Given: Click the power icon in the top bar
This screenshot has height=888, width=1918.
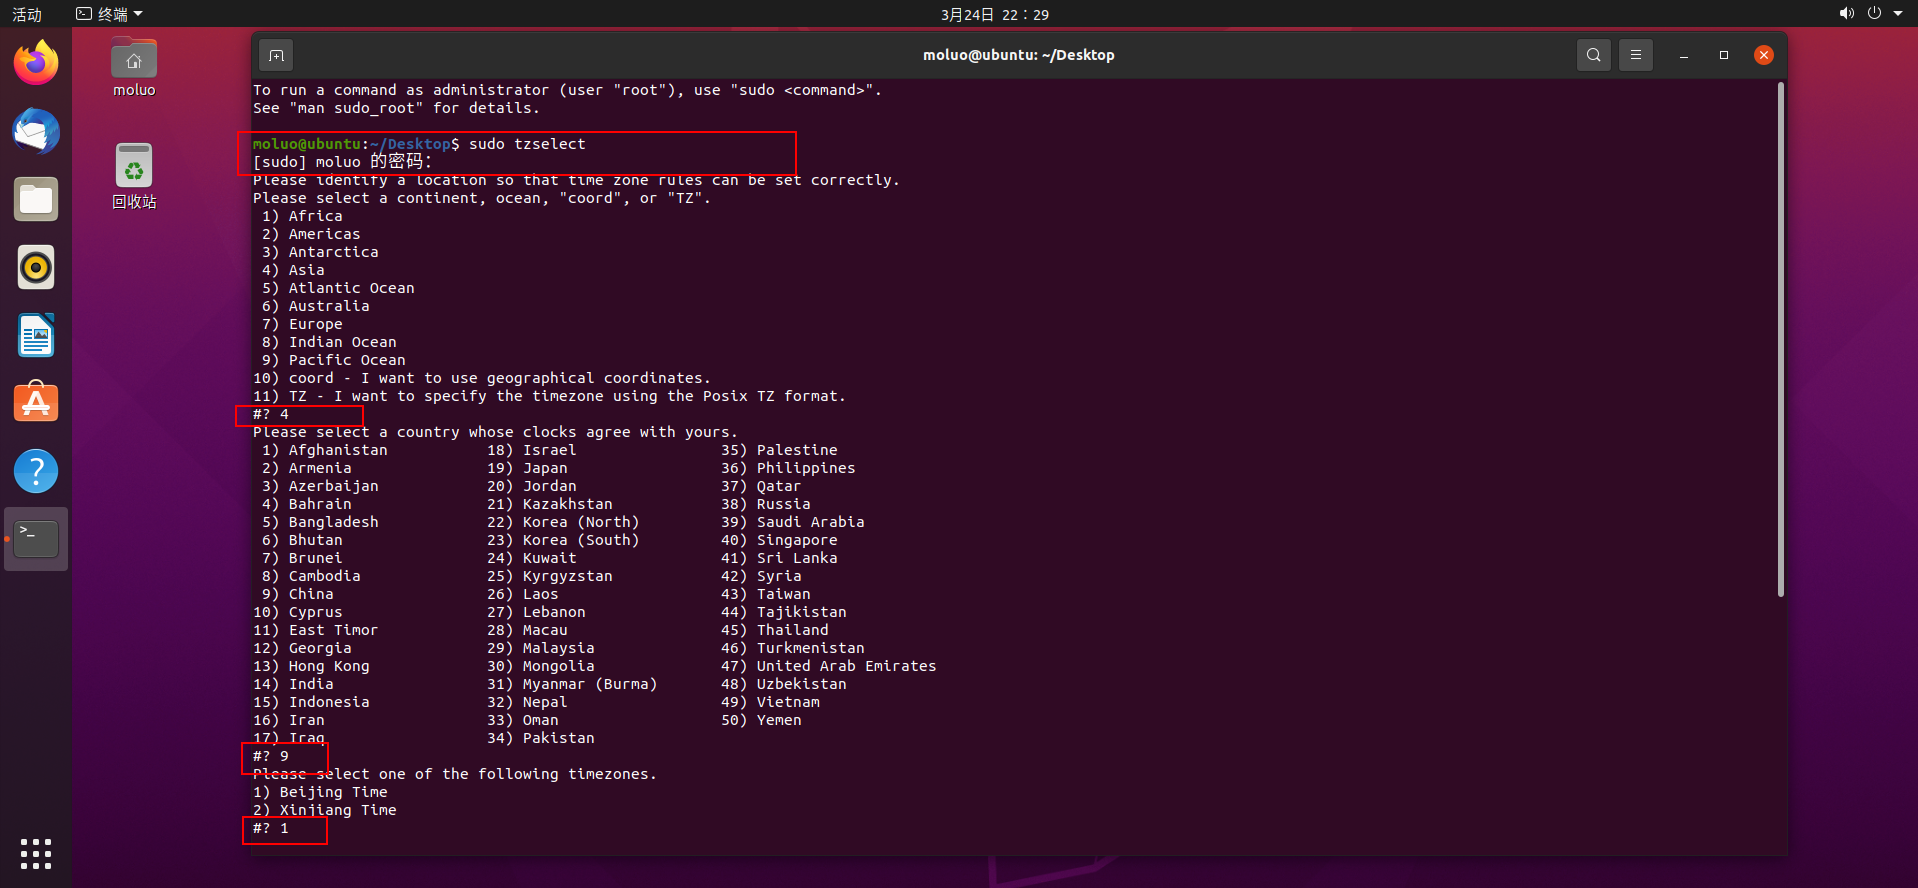Looking at the screenshot, I should pyautogui.click(x=1874, y=14).
